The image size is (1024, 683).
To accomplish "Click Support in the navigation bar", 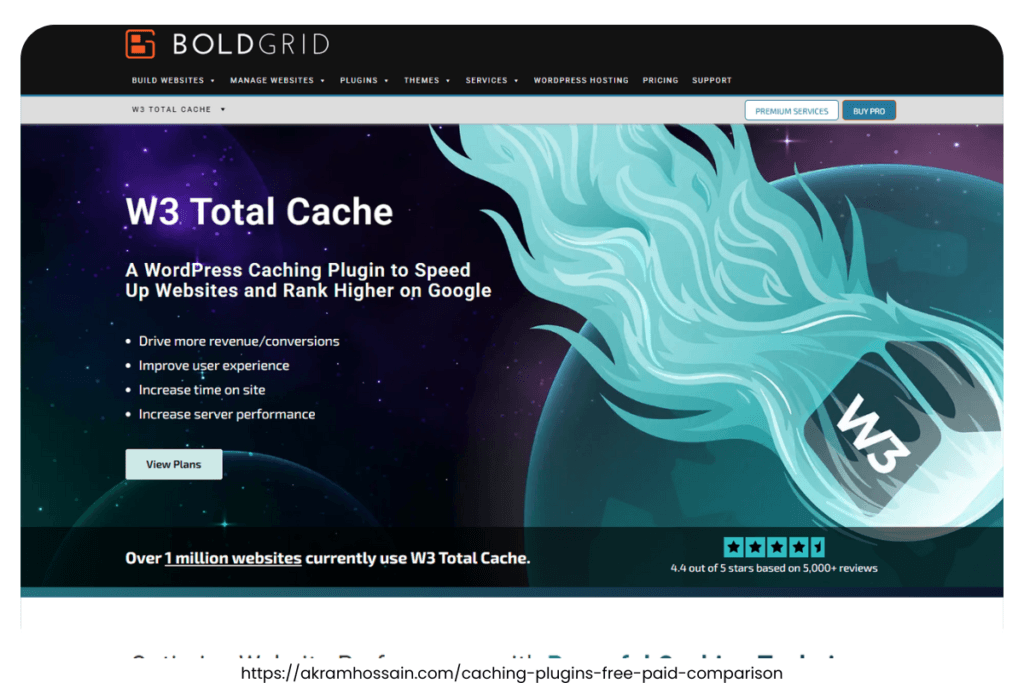I will pyautogui.click(x=711, y=80).
